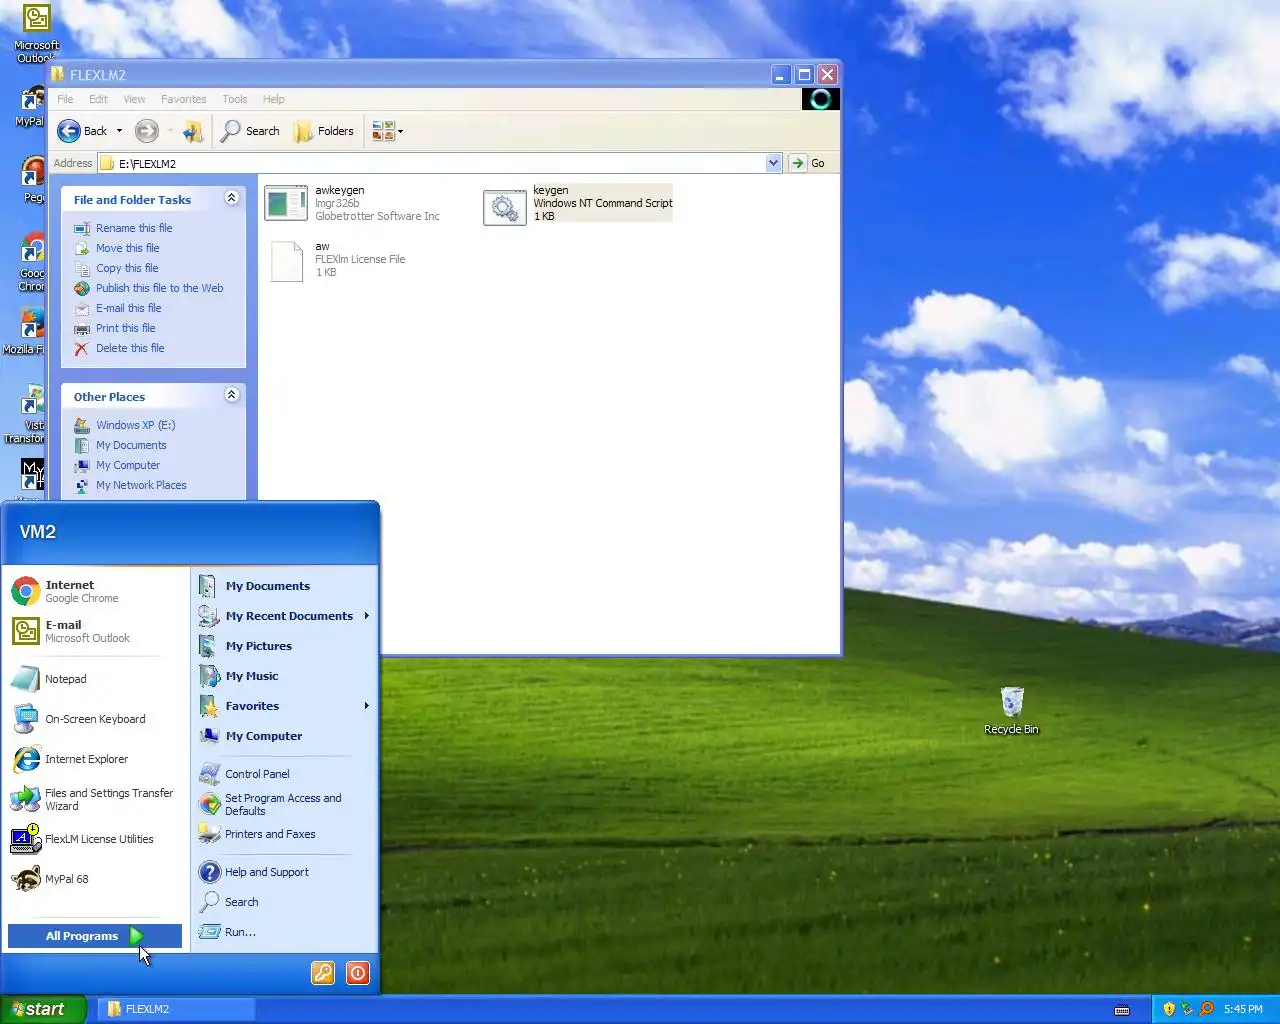Click the address field E:\FLEXLM2
This screenshot has height=1024, width=1280.
[432, 163]
